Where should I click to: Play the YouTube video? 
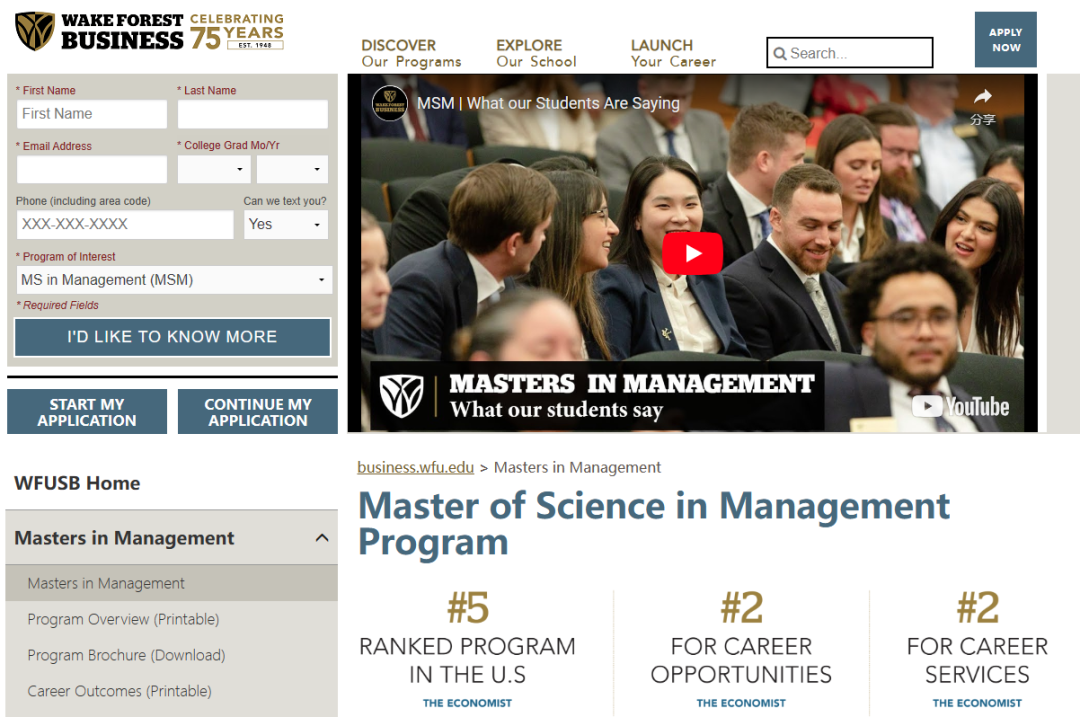(692, 253)
